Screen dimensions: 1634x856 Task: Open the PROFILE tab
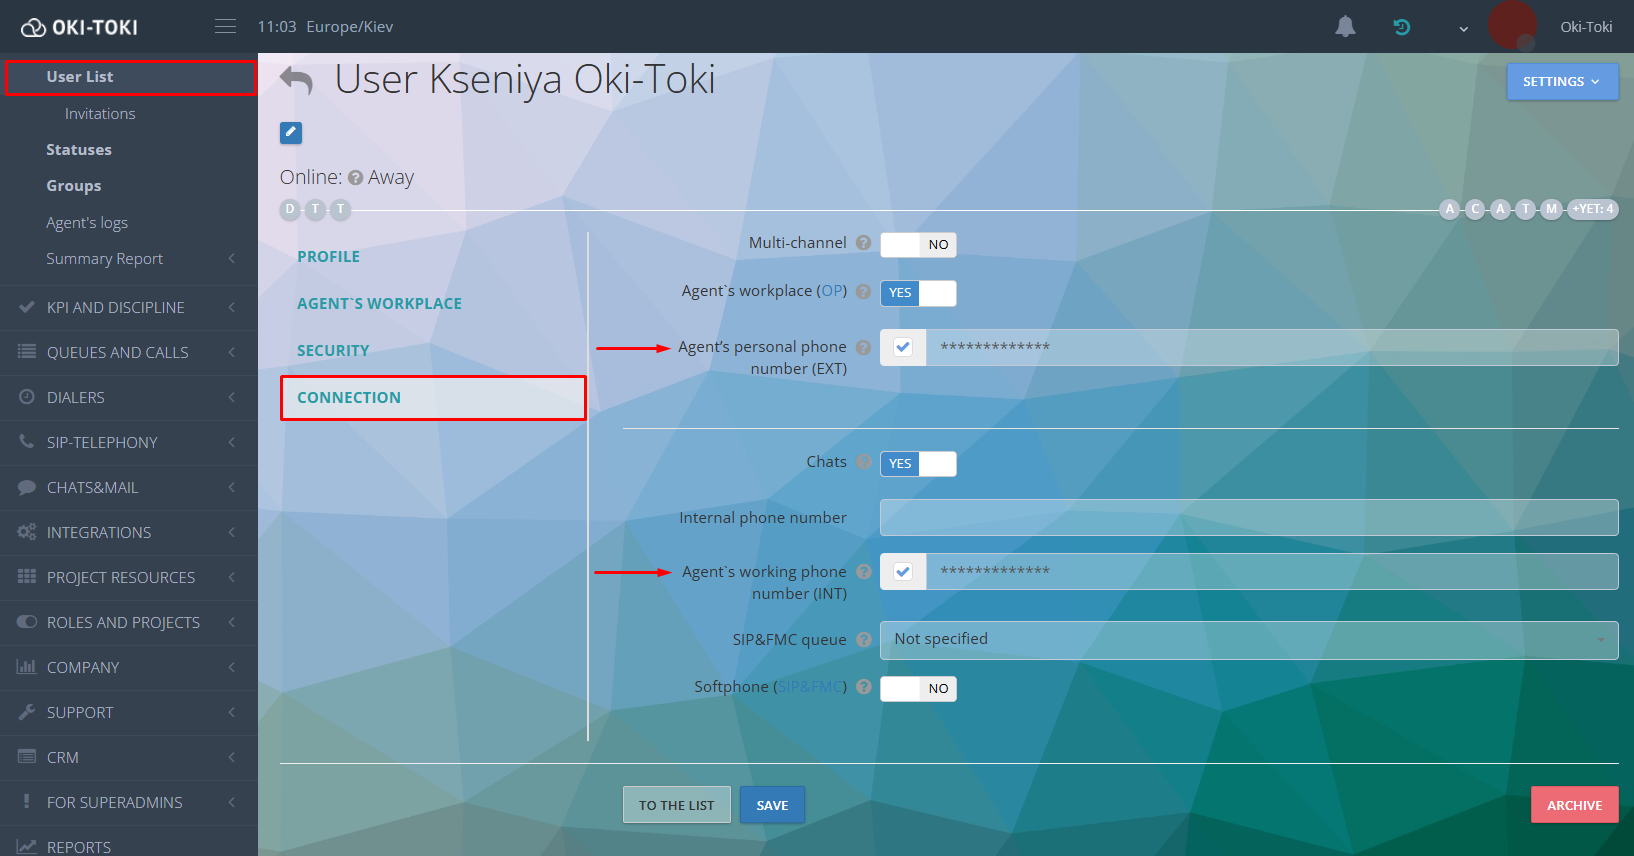(x=328, y=257)
